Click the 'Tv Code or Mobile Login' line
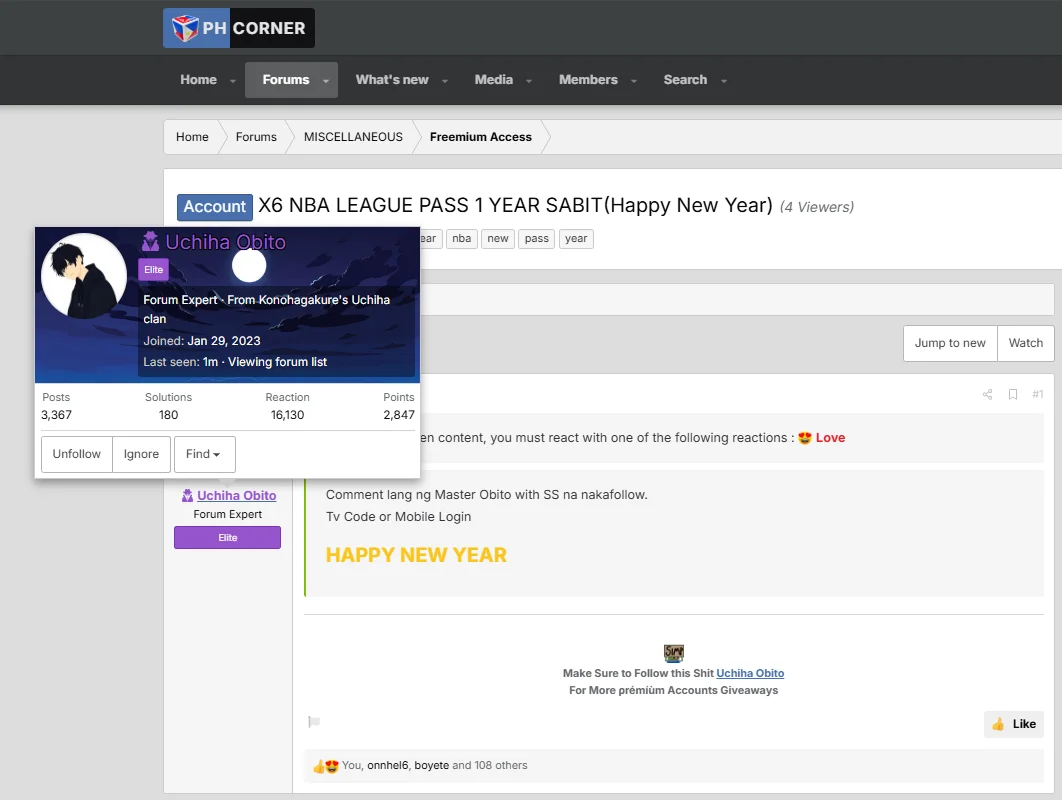The image size is (1062, 800). point(398,516)
